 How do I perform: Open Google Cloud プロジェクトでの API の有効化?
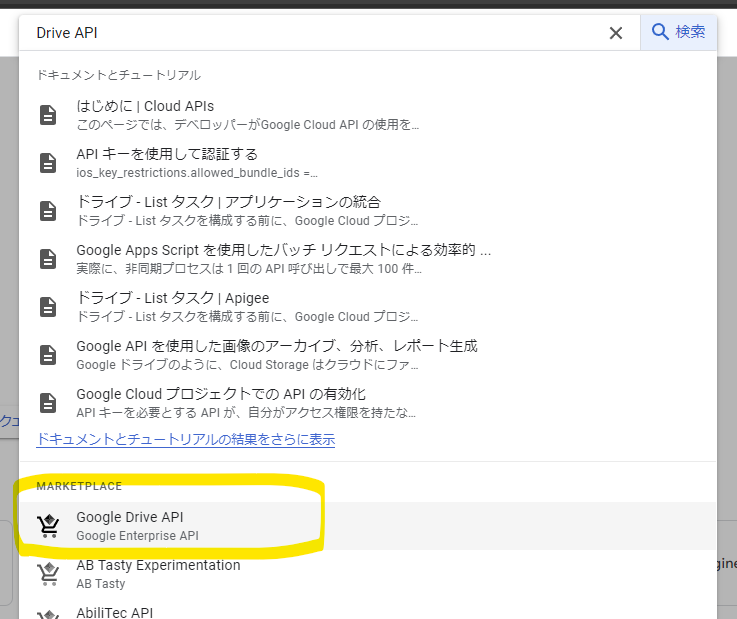click(368, 403)
